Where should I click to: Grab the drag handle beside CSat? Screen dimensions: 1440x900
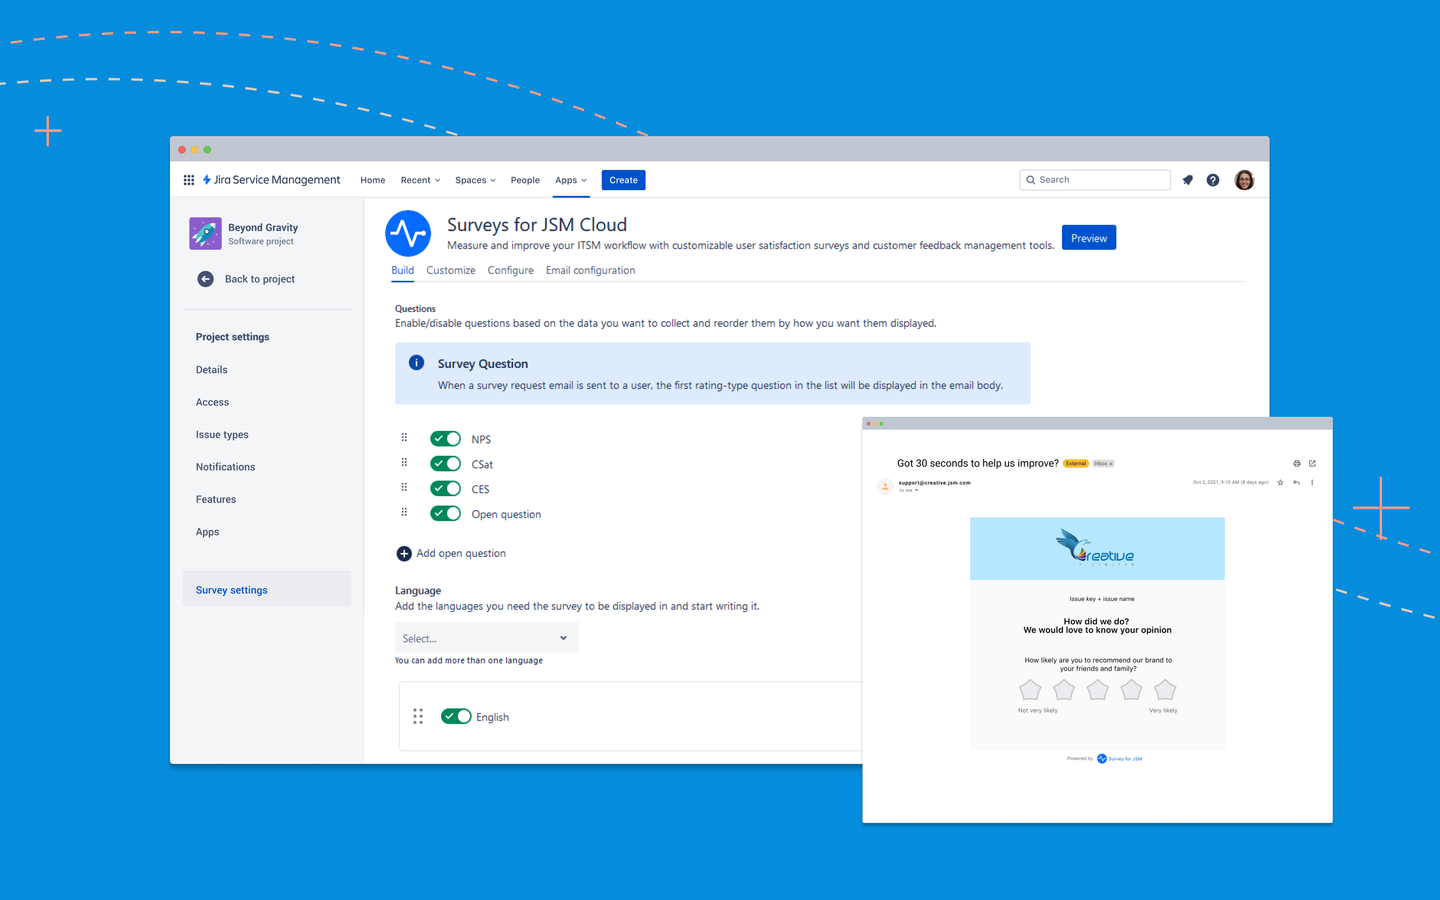click(404, 463)
